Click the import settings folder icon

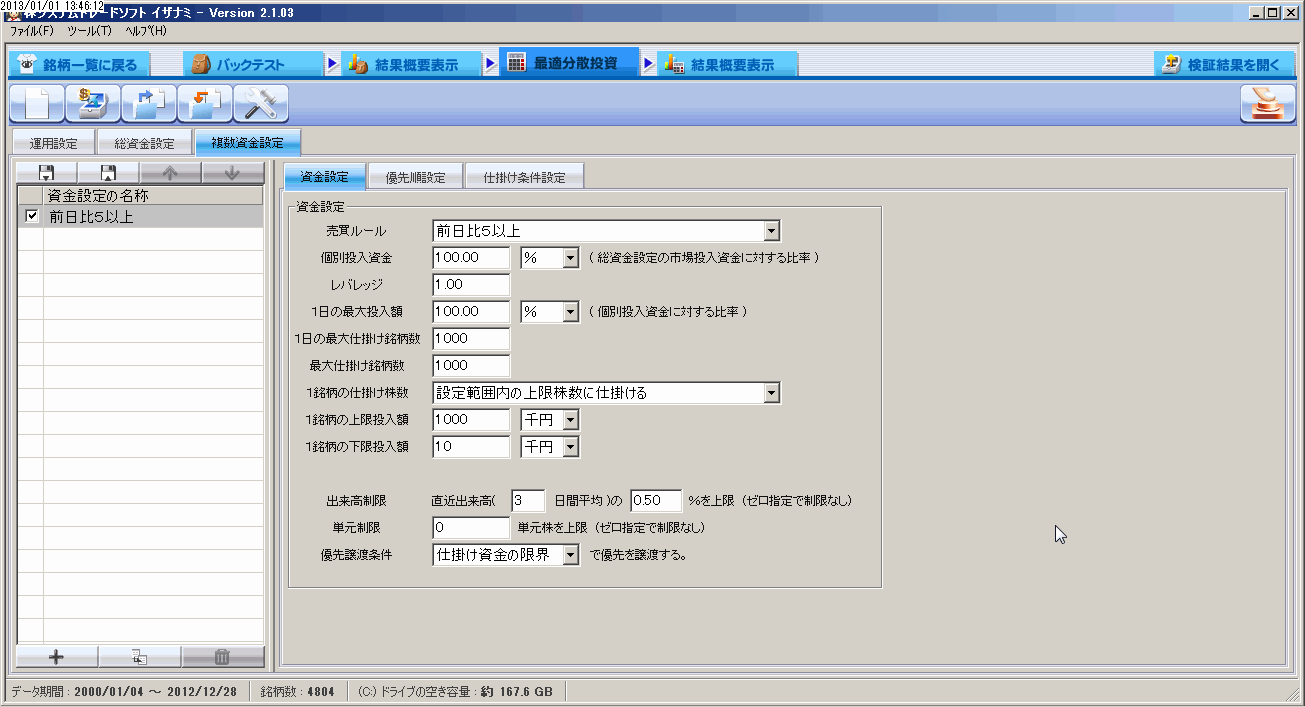[205, 104]
